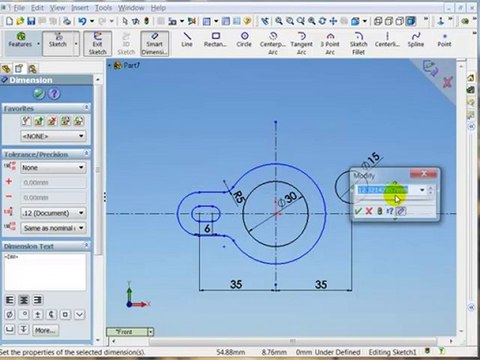
Task: Click inside the Dimension Text box
Action: [x=45, y=272]
